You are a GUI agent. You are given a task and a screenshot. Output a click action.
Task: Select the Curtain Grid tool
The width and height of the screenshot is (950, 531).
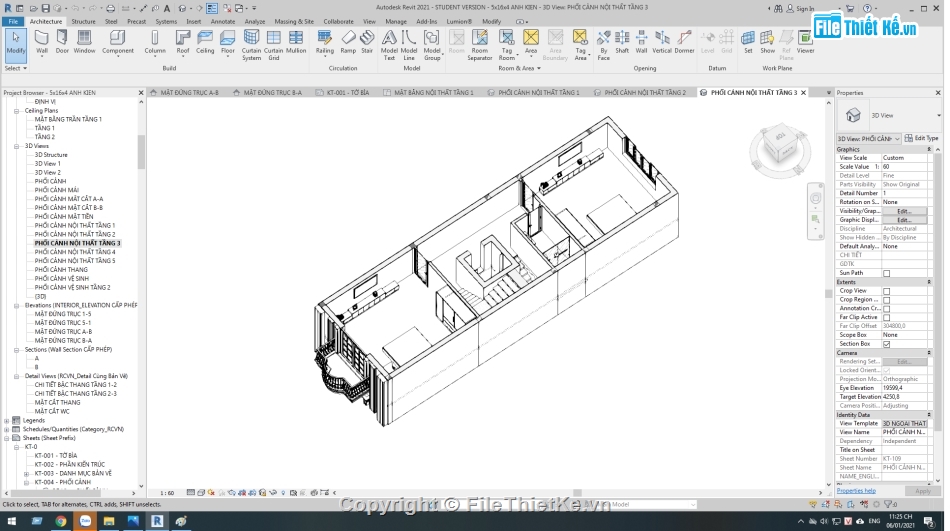pos(273,45)
